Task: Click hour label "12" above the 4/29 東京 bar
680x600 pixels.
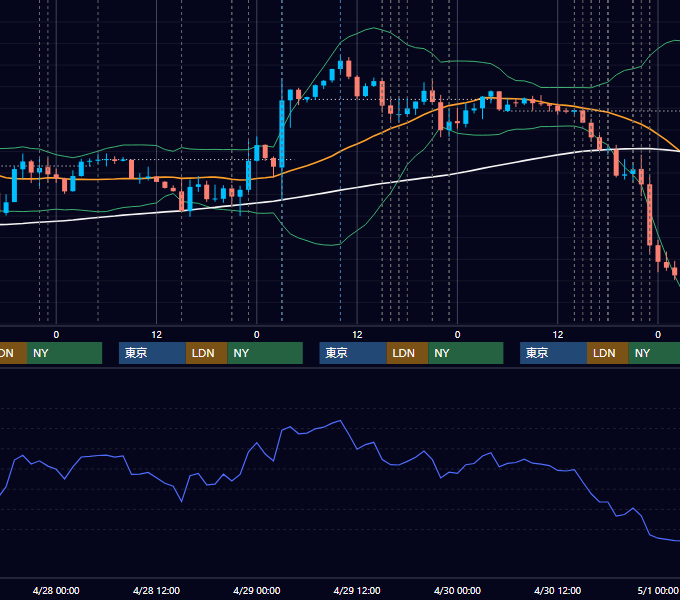Action: tap(357, 335)
